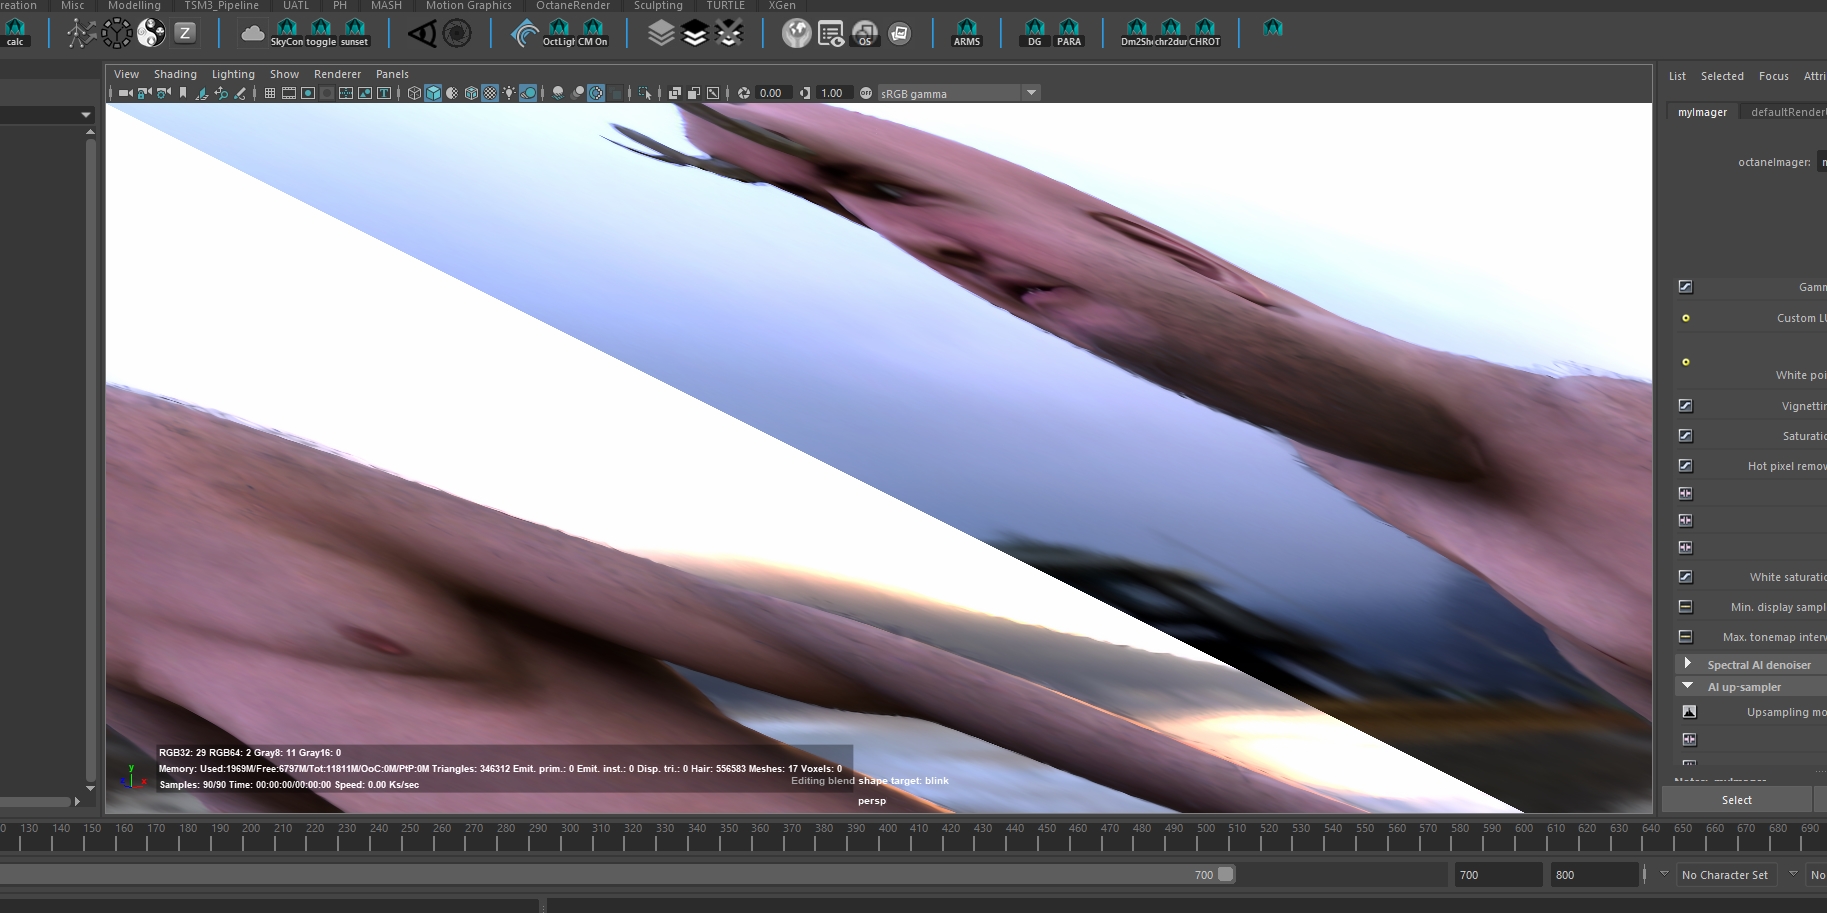Run the SkyCon shelf script

(287, 33)
